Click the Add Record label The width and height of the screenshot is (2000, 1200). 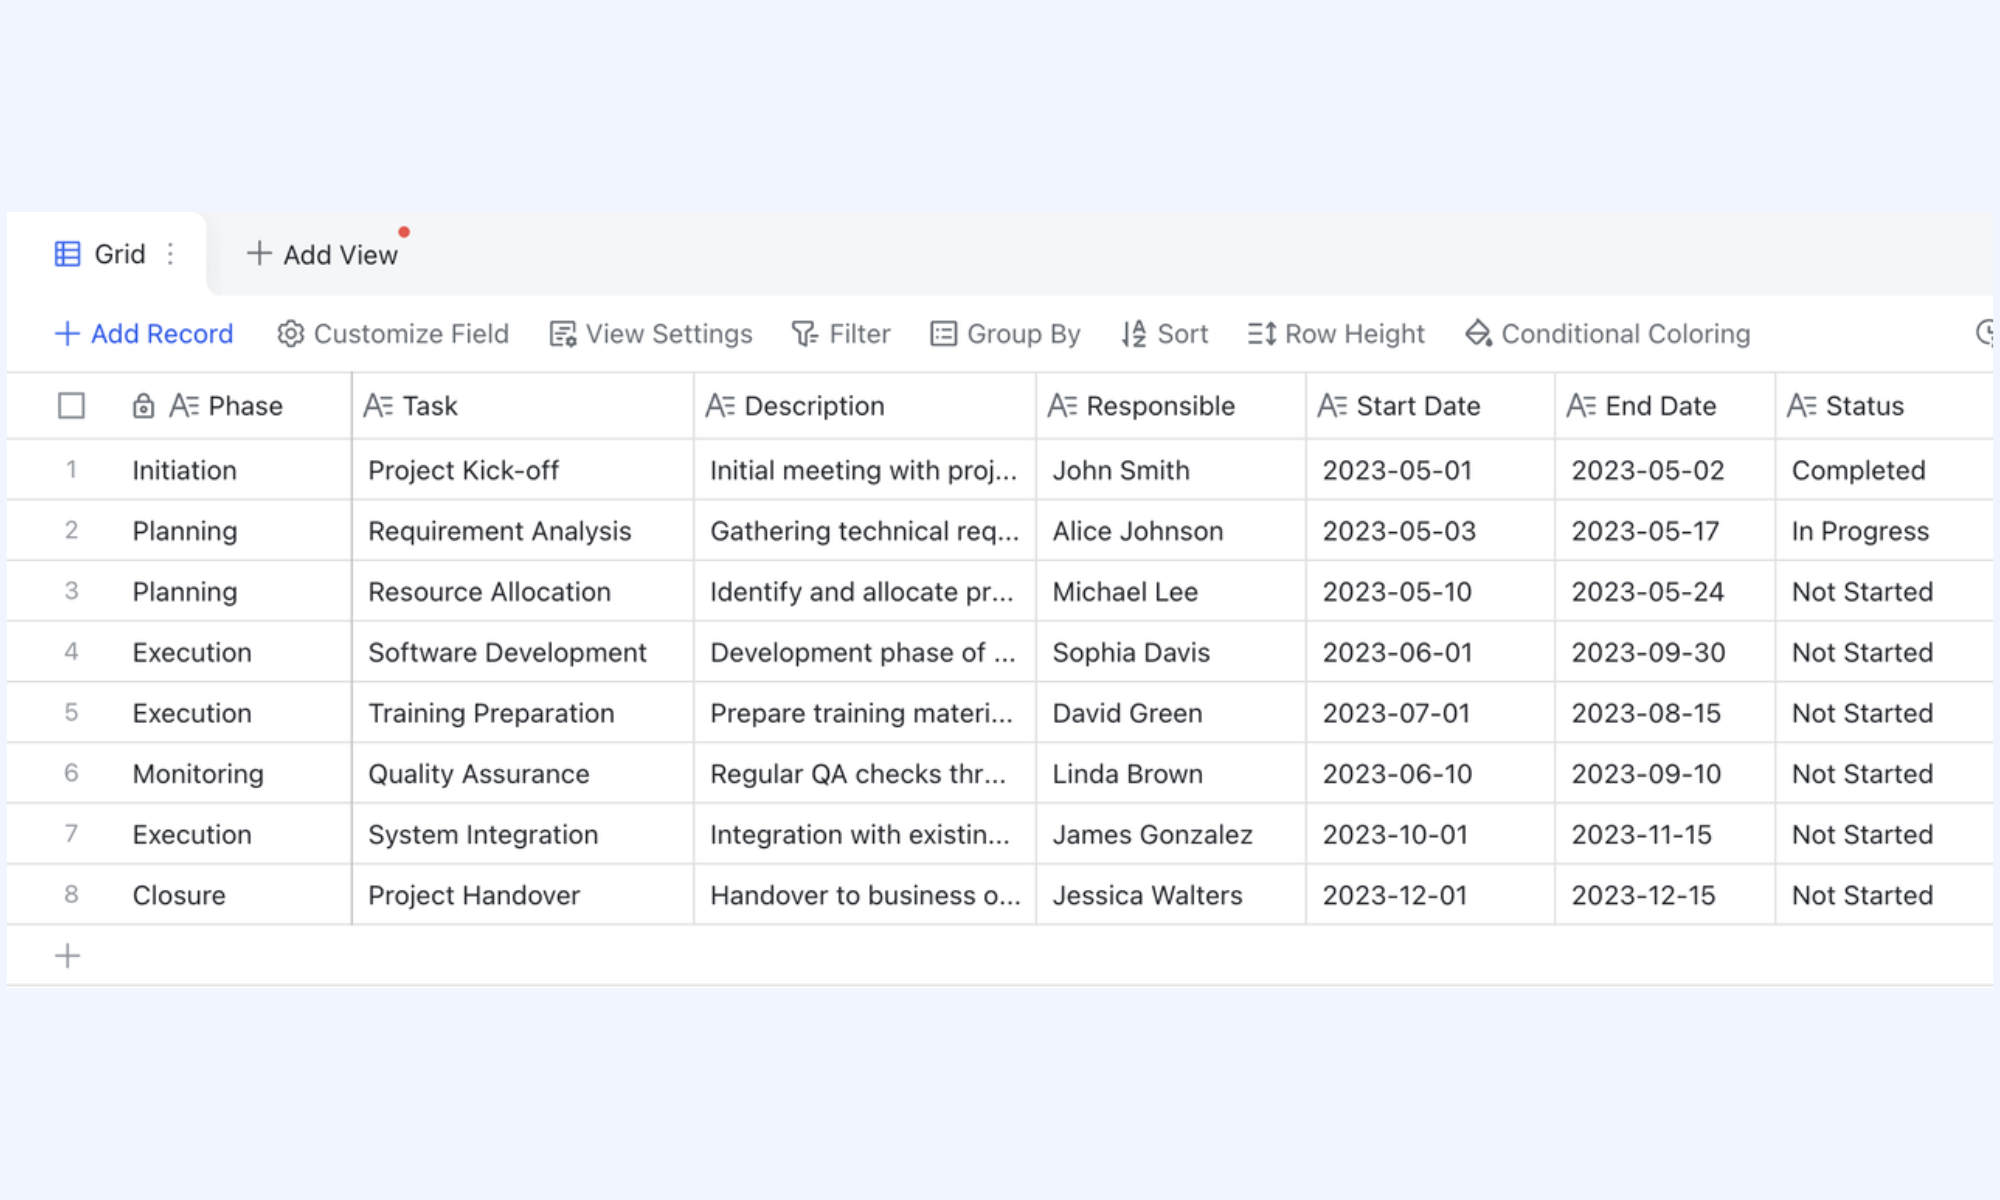(x=162, y=333)
